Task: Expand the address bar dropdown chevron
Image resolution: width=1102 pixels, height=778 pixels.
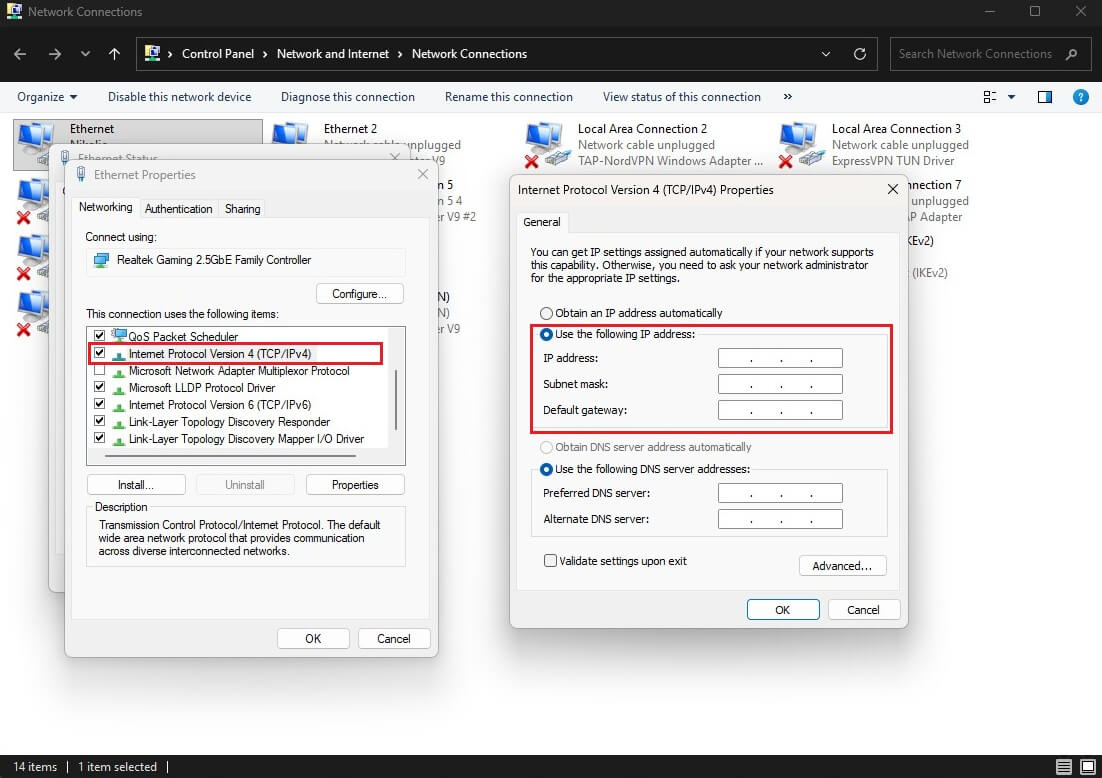Action: pyautogui.click(x=825, y=53)
